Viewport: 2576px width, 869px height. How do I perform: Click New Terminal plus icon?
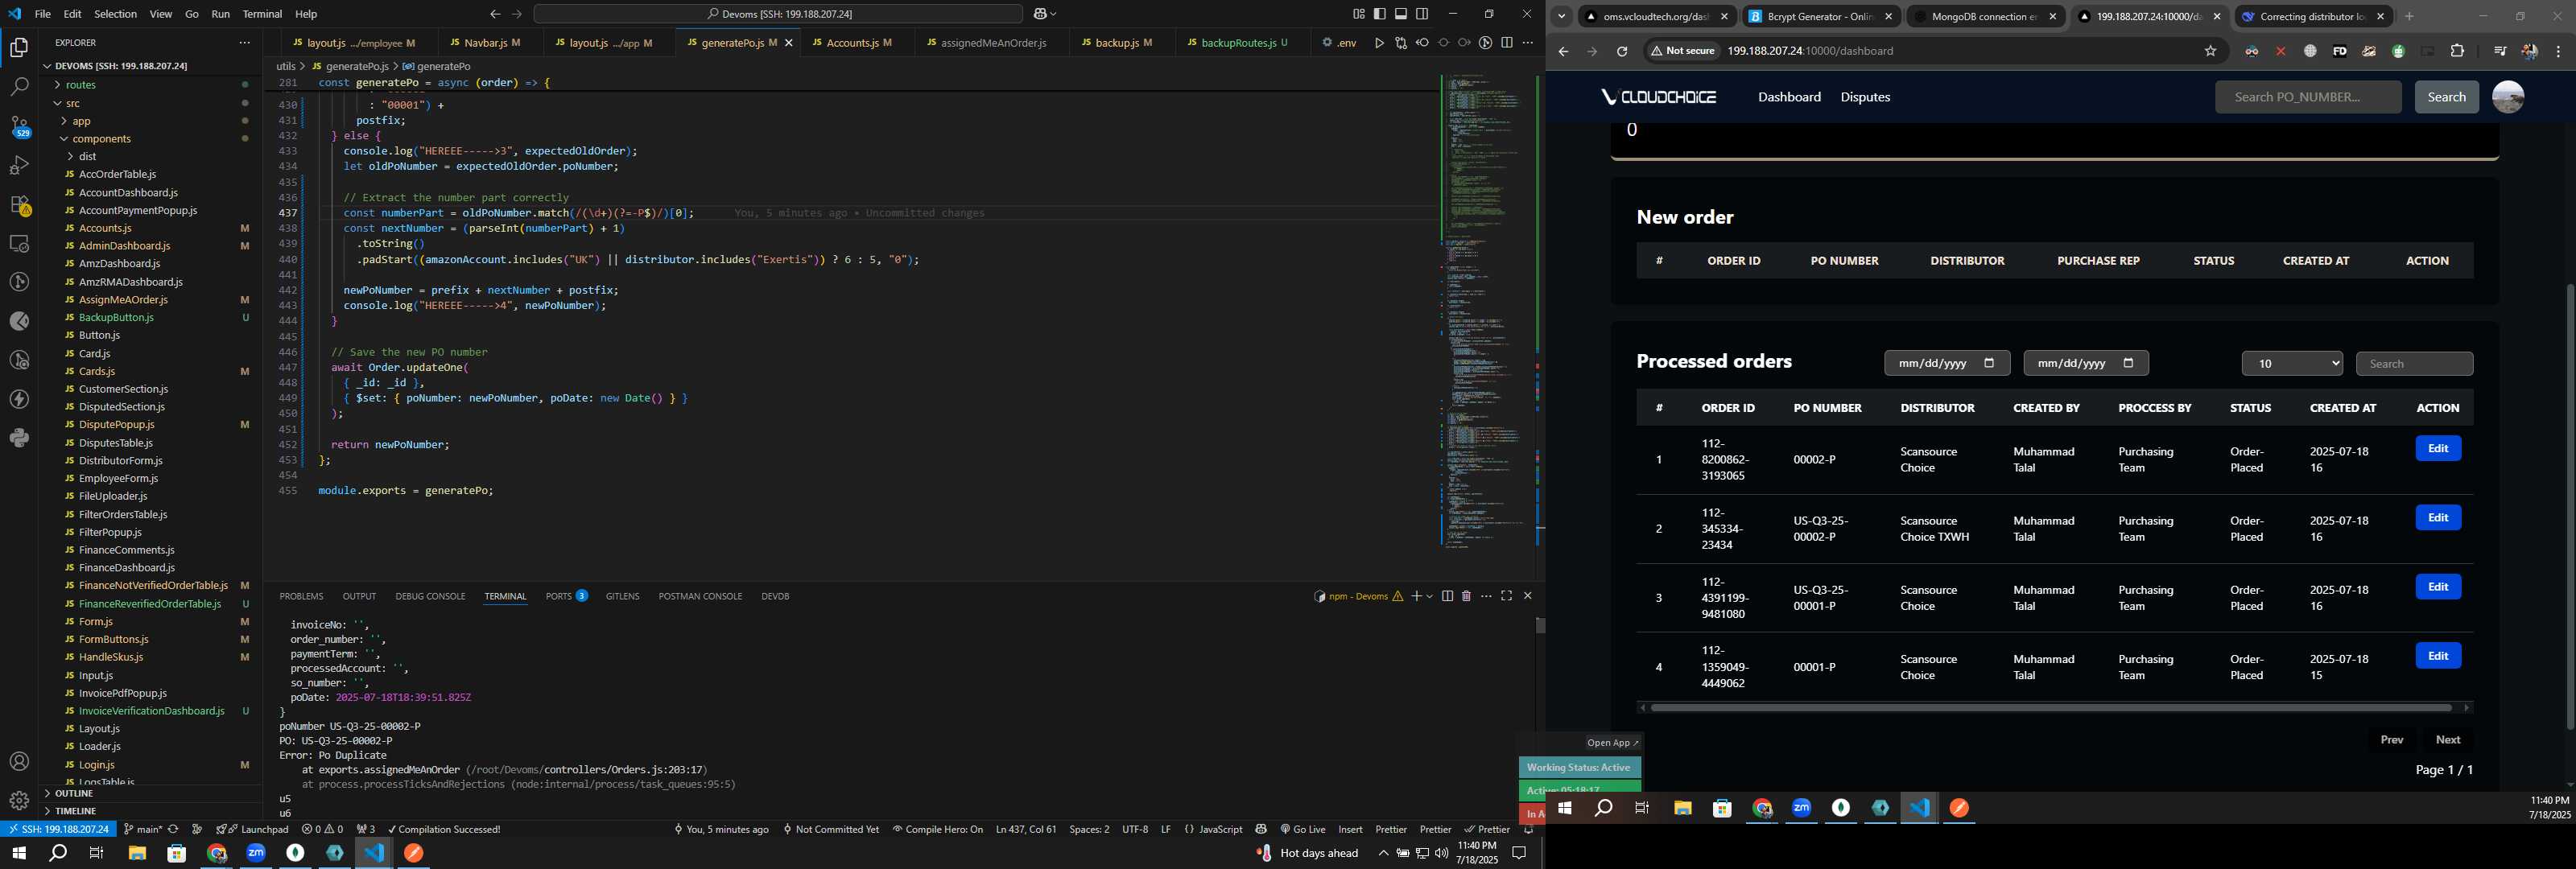[1416, 596]
